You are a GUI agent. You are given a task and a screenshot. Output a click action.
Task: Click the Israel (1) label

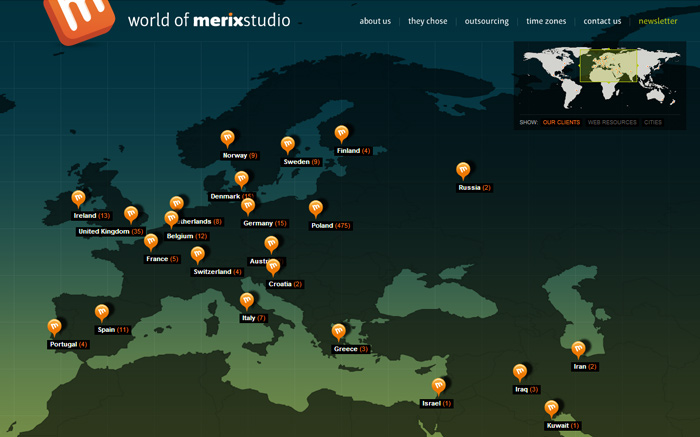[x=437, y=404]
